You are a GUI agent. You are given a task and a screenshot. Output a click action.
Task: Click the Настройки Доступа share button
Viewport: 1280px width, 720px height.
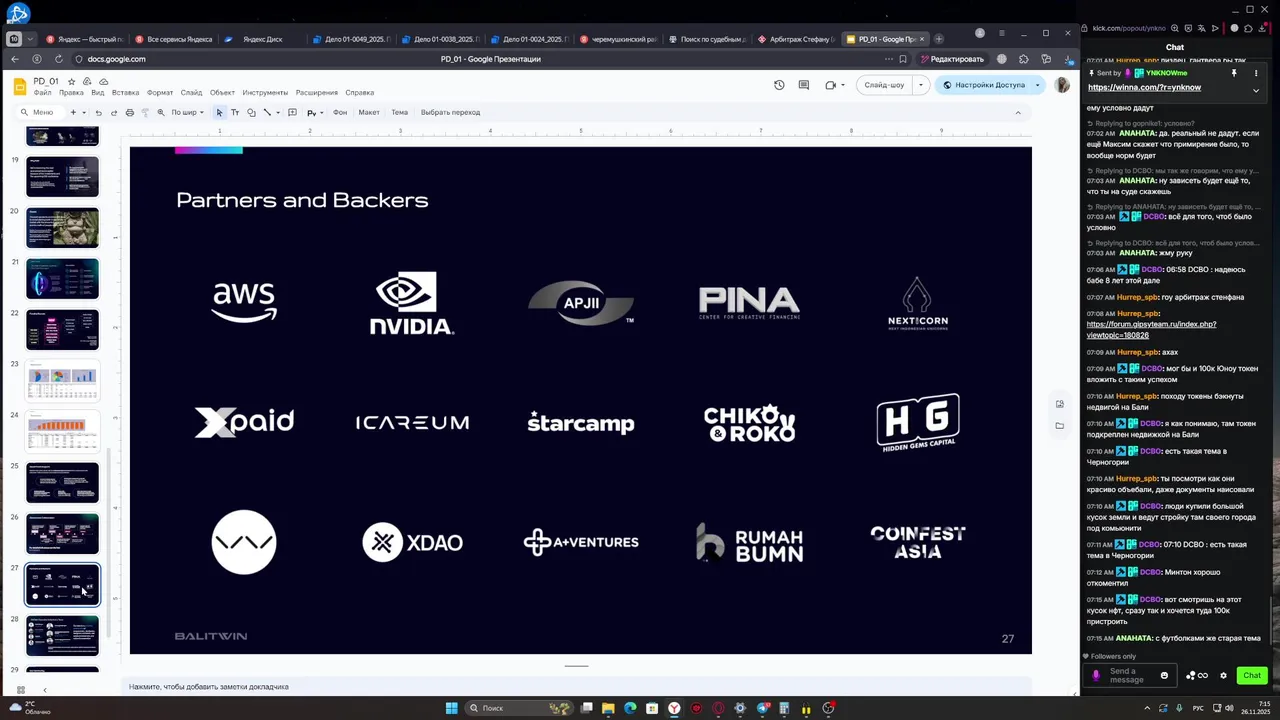coord(985,85)
